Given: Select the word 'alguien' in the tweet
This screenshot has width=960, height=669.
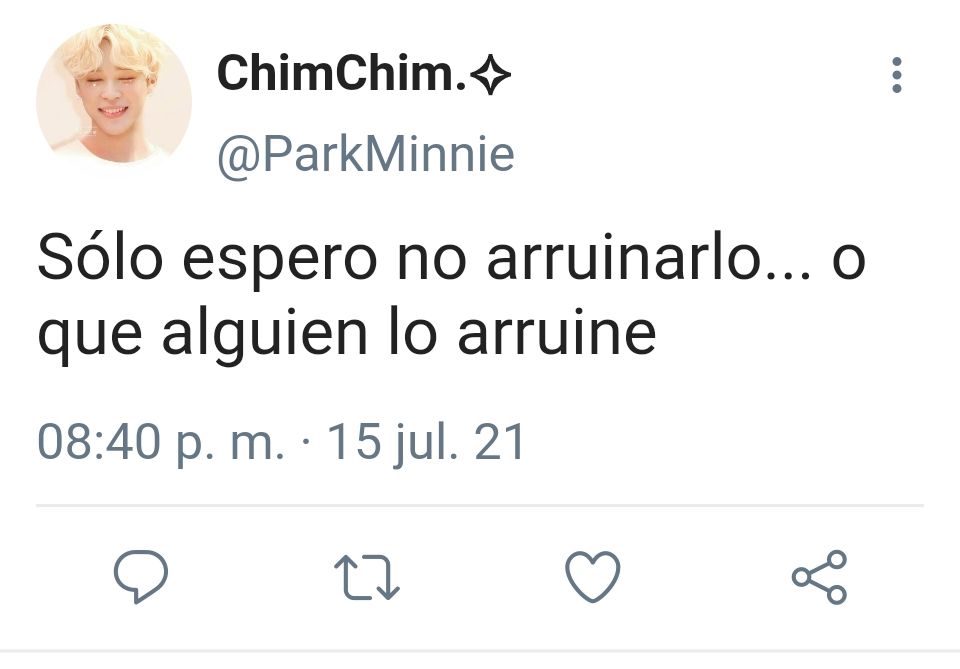Looking at the screenshot, I should [x=264, y=335].
